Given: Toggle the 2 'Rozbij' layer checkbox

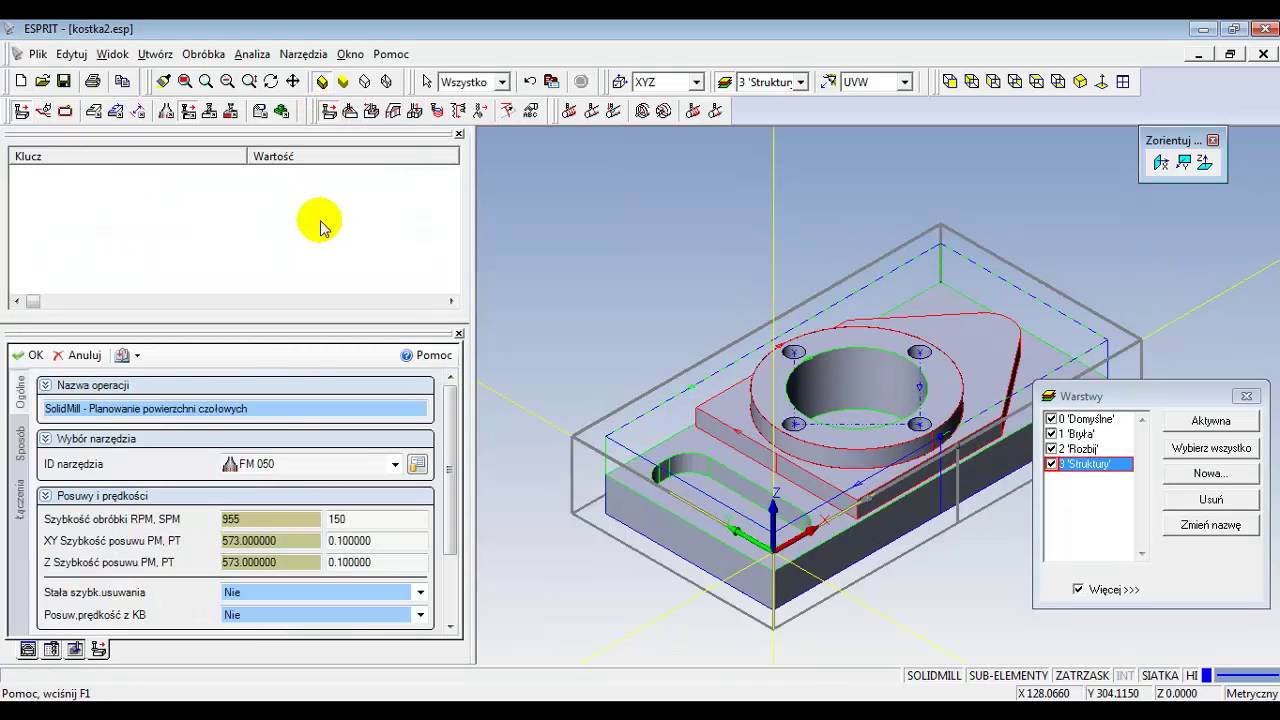Looking at the screenshot, I should click(1051, 449).
